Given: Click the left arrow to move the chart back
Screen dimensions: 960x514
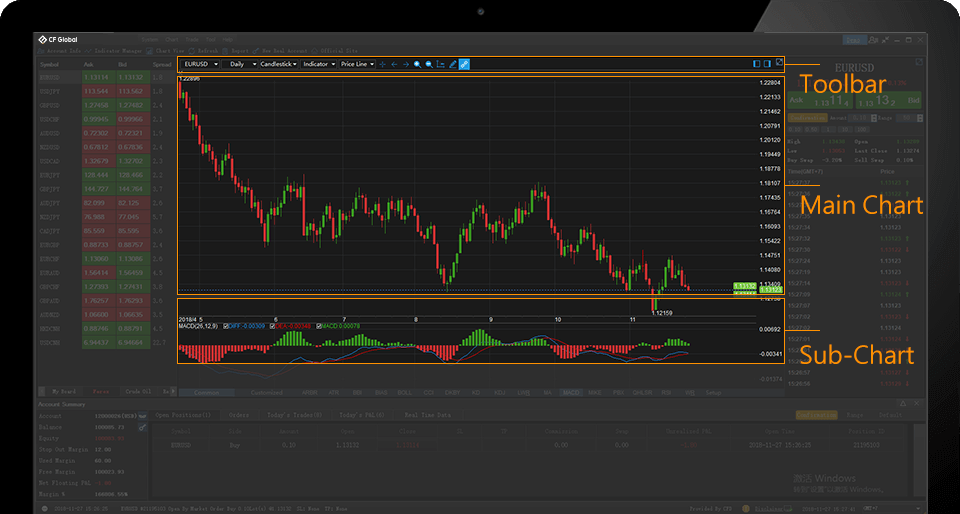Looking at the screenshot, I should (x=394, y=64).
